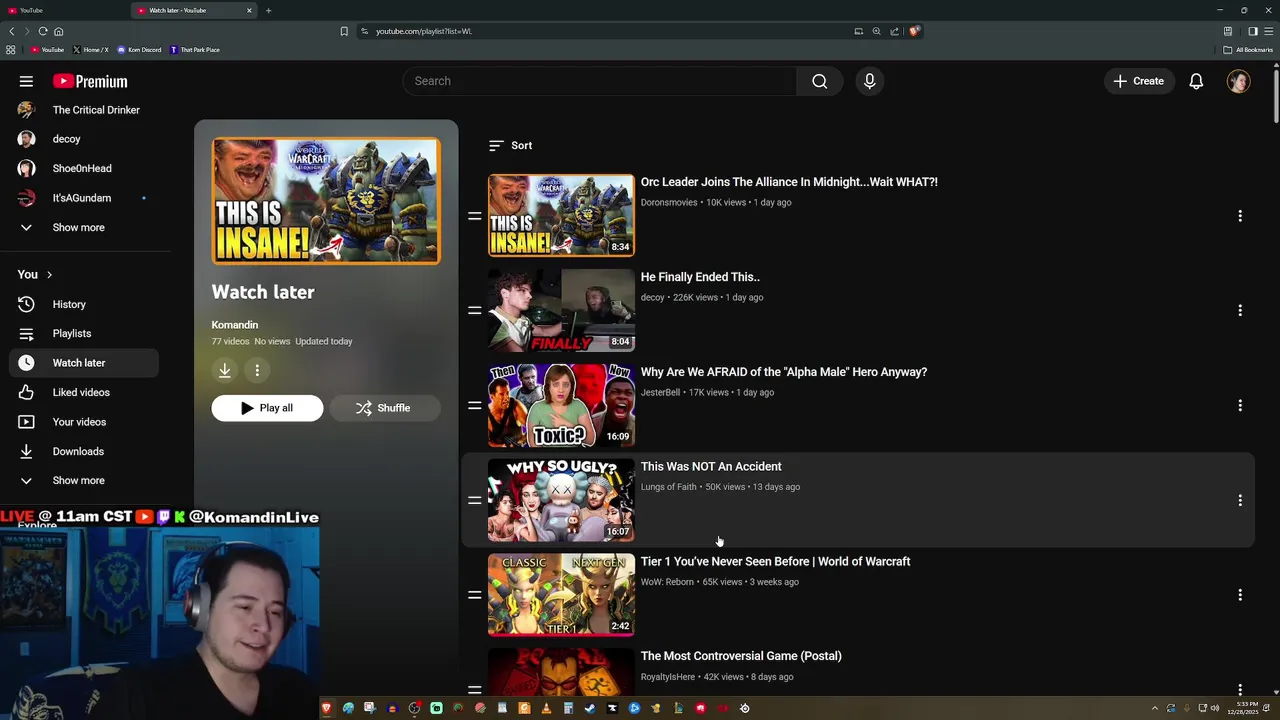The image size is (1280, 720).
Task: Open Steam from the taskbar
Action: pos(590,708)
